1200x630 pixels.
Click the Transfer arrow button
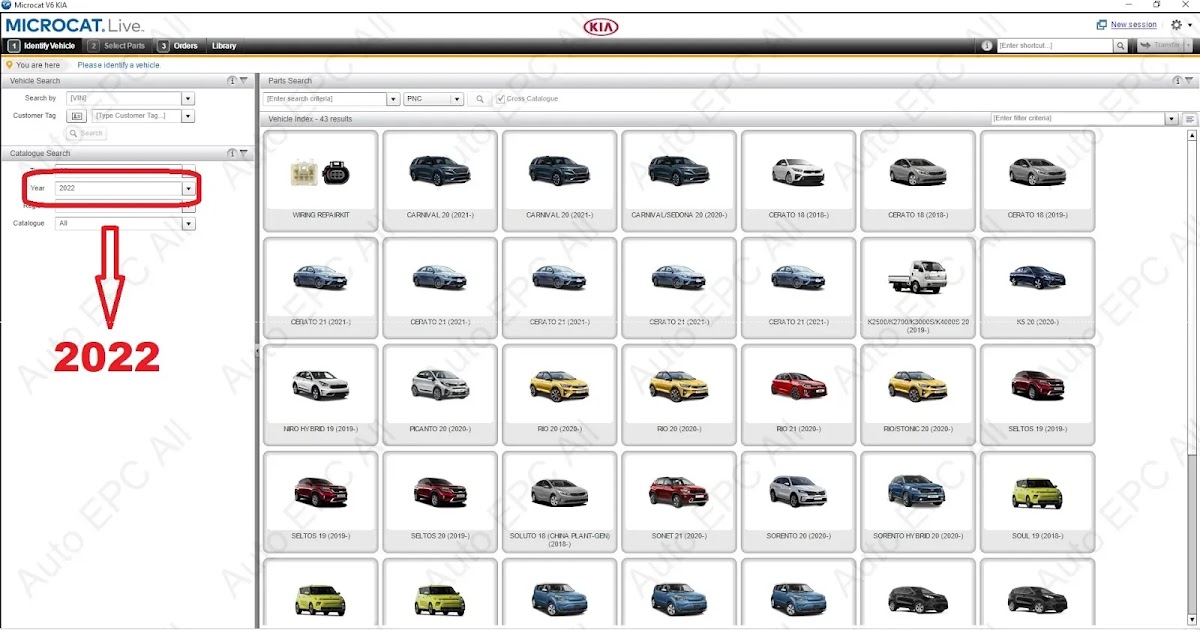(1160, 46)
